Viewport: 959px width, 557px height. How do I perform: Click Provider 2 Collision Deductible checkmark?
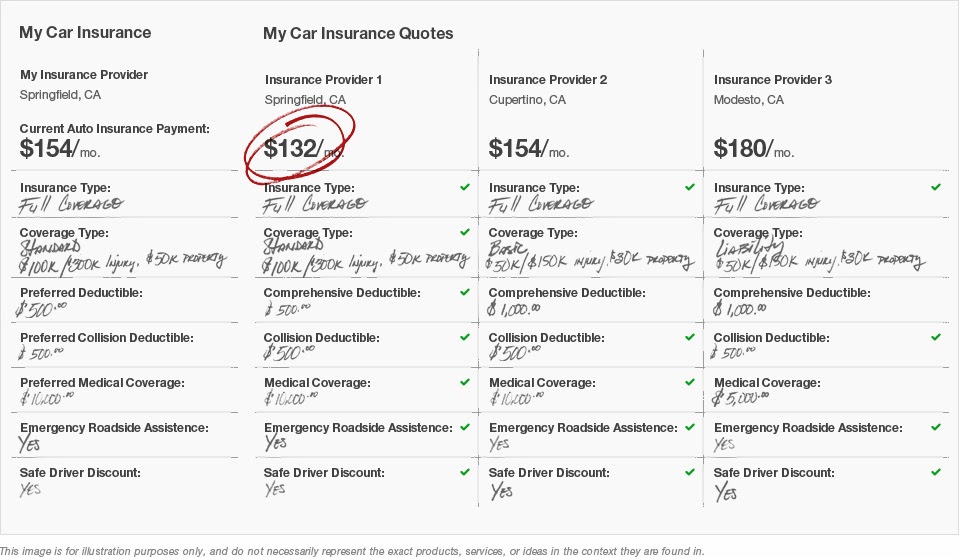pos(690,337)
